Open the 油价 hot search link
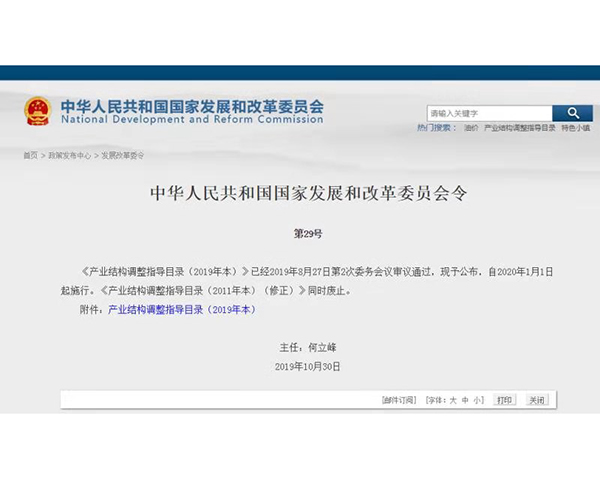Screen dimensions: 600x479 point(471,128)
